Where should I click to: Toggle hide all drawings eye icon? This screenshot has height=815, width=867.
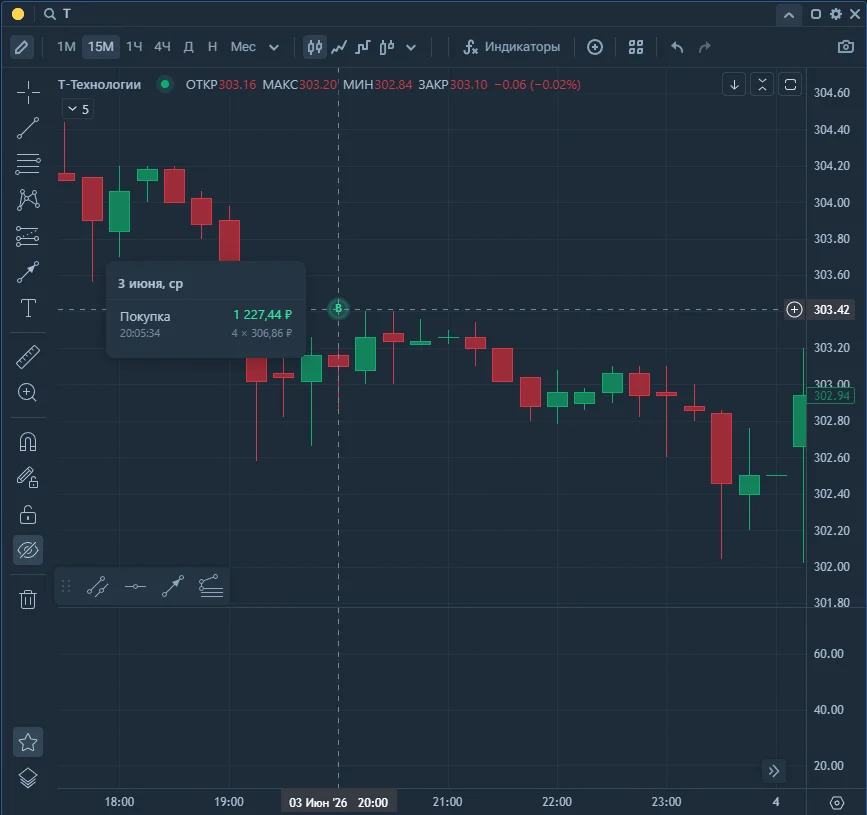coord(28,550)
